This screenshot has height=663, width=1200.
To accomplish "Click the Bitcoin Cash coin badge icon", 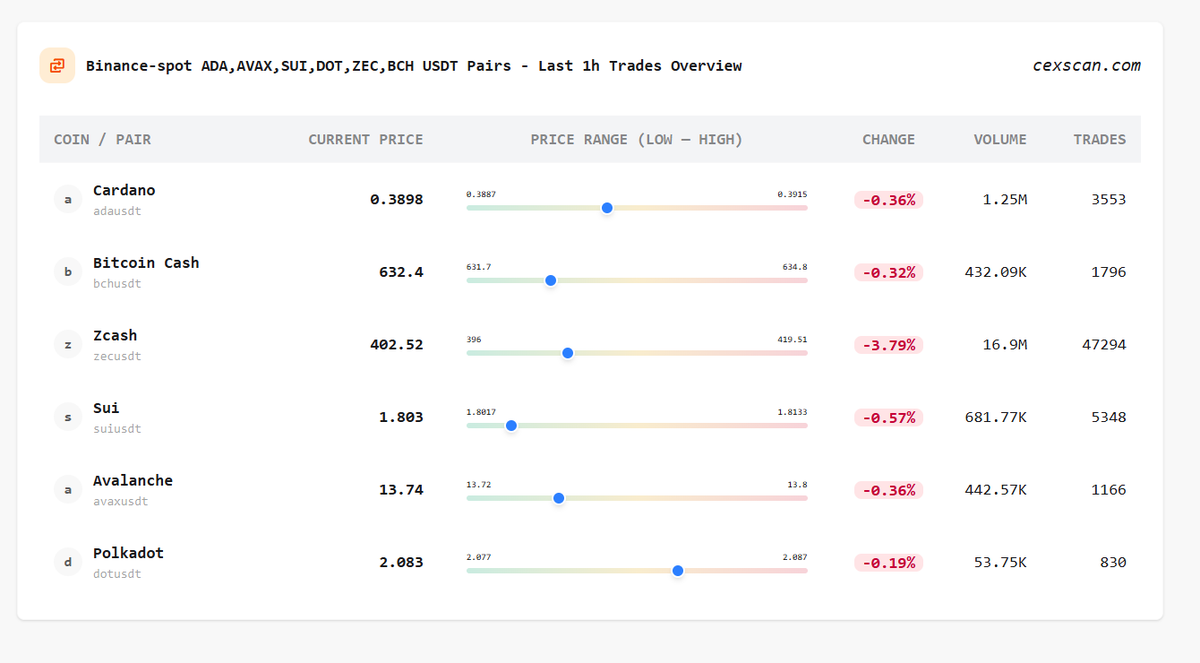I will point(68,271).
